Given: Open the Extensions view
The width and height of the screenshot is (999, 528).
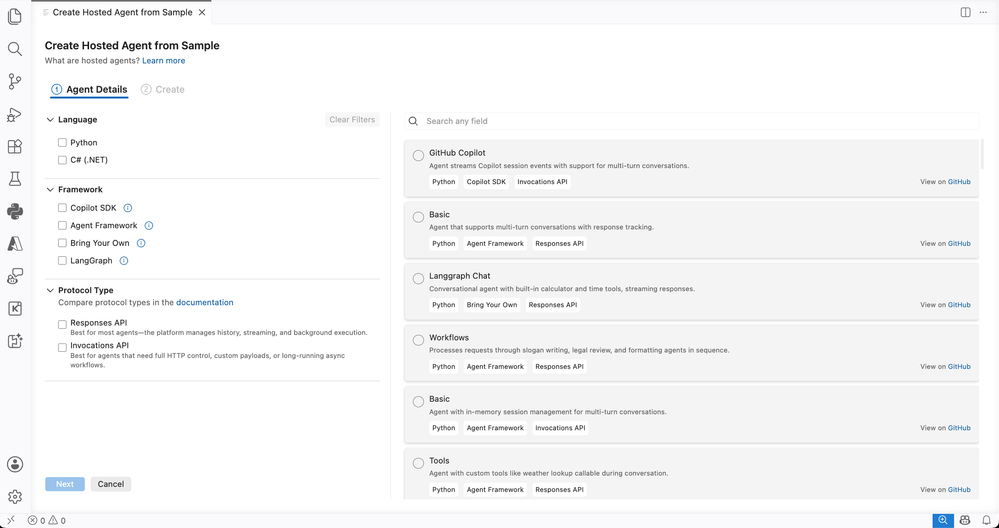Looking at the screenshot, I should tap(15, 146).
